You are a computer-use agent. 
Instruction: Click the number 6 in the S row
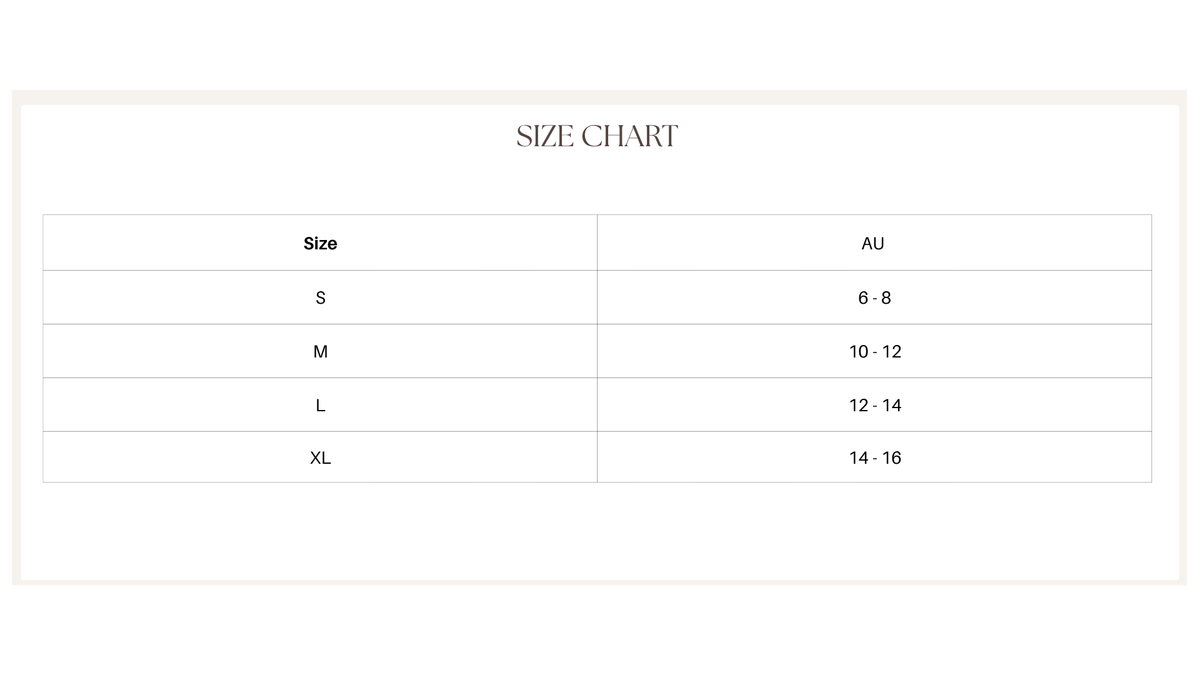click(x=862, y=298)
